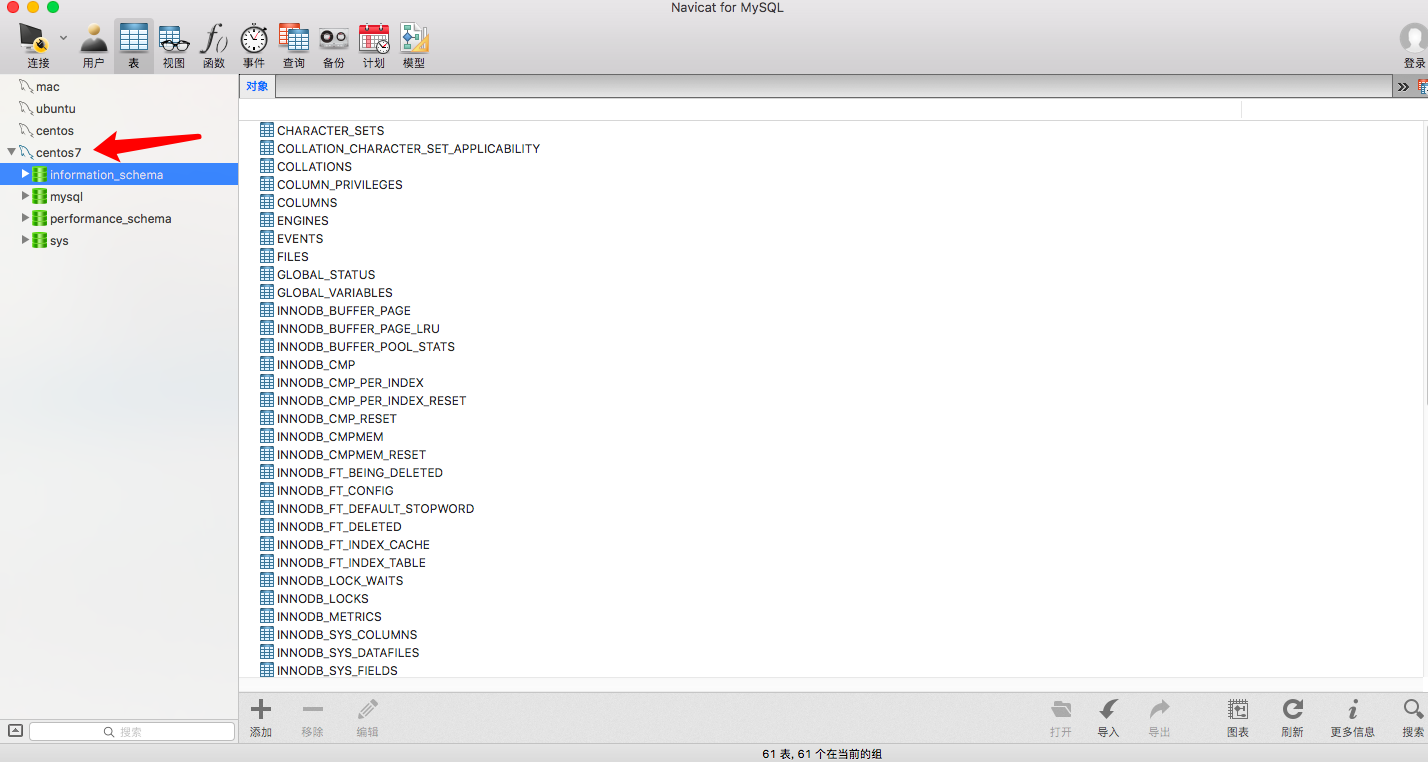Open the 计划 schedule icon
Screen dimensions: 1428x762
pos(374,45)
